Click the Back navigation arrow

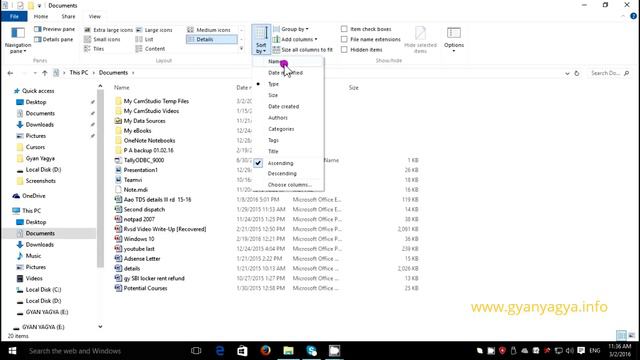[10, 73]
